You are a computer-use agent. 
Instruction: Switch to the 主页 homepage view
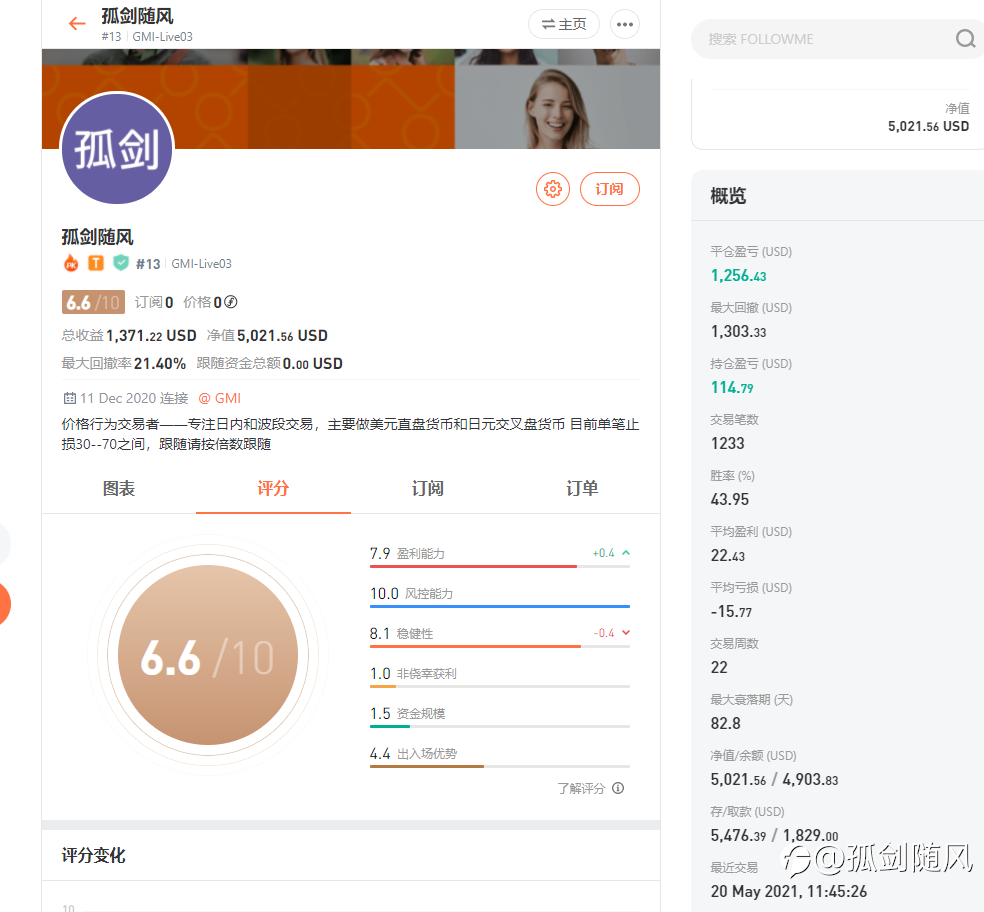click(x=564, y=24)
